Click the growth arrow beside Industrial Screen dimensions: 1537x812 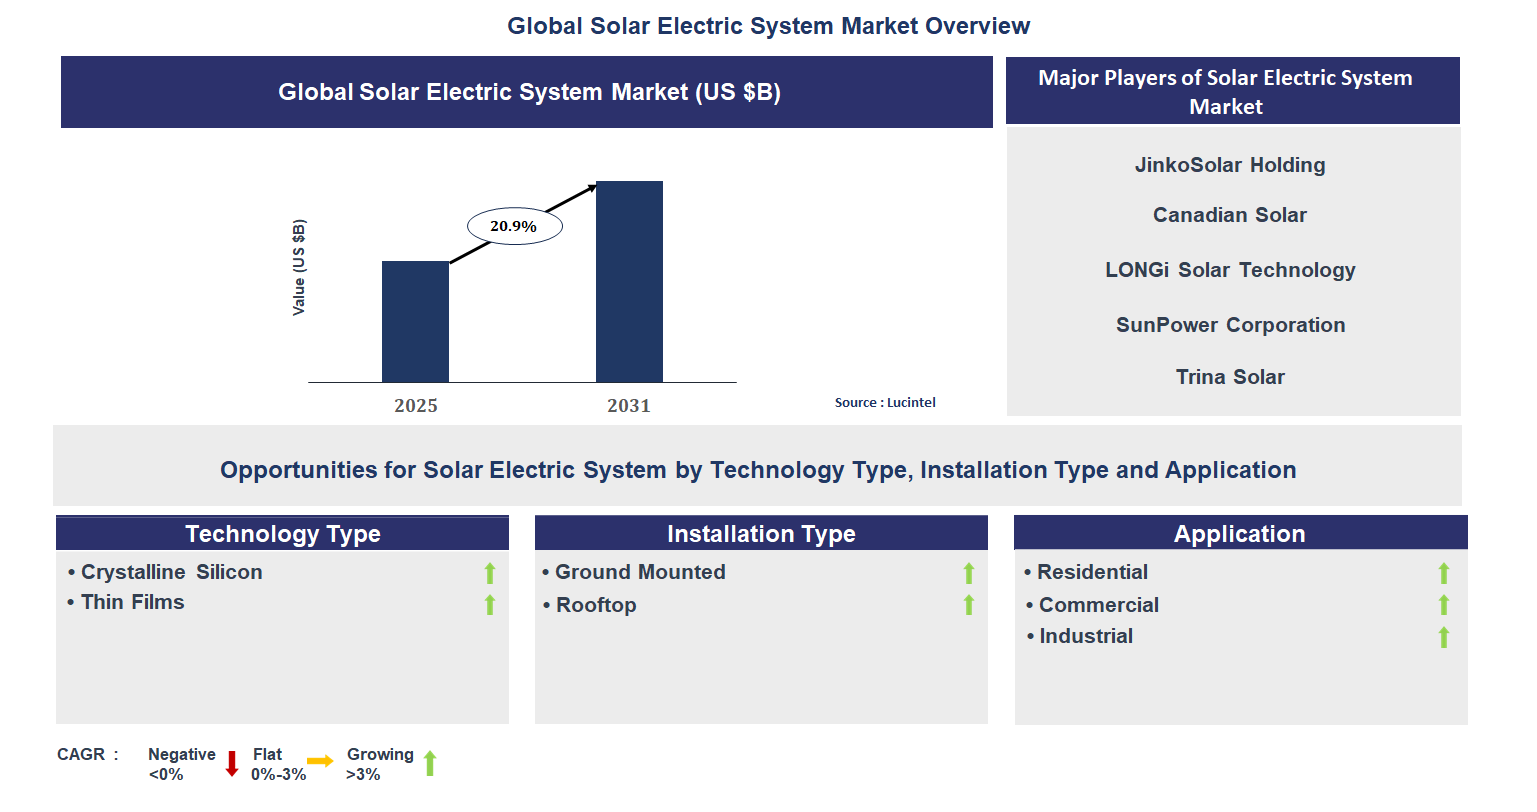point(1443,636)
